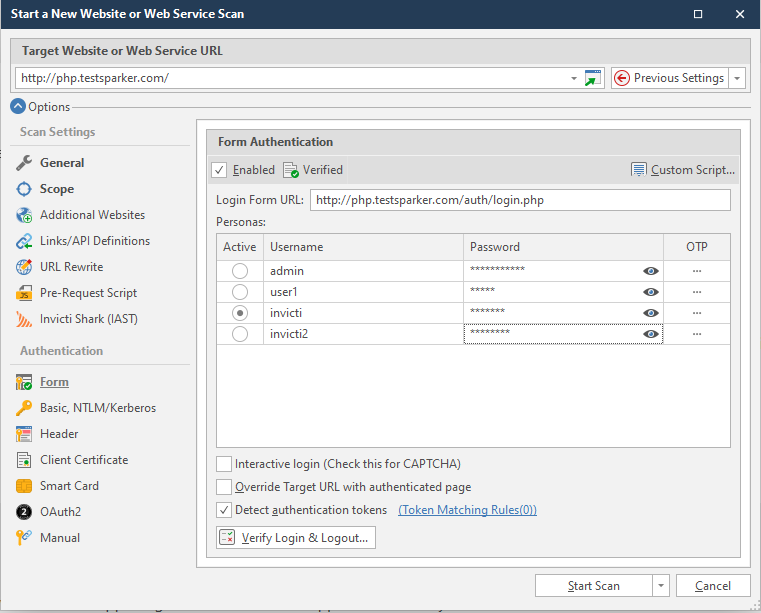The height and width of the screenshot is (613, 761).
Task: Select the Scope target icon
Action: click(x=24, y=189)
